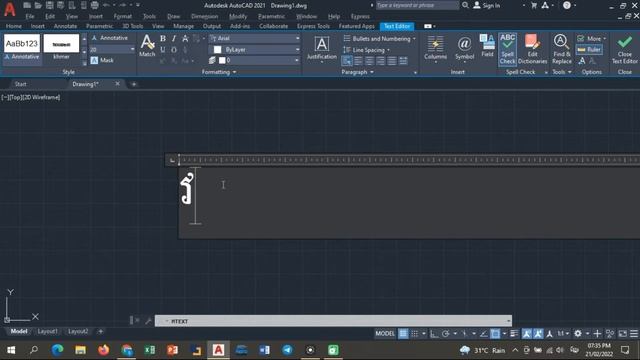This screenshot has height=360, width=640.
Task: Toggle italic formatting
Action: pyautogui.click(x=174, y=38)
